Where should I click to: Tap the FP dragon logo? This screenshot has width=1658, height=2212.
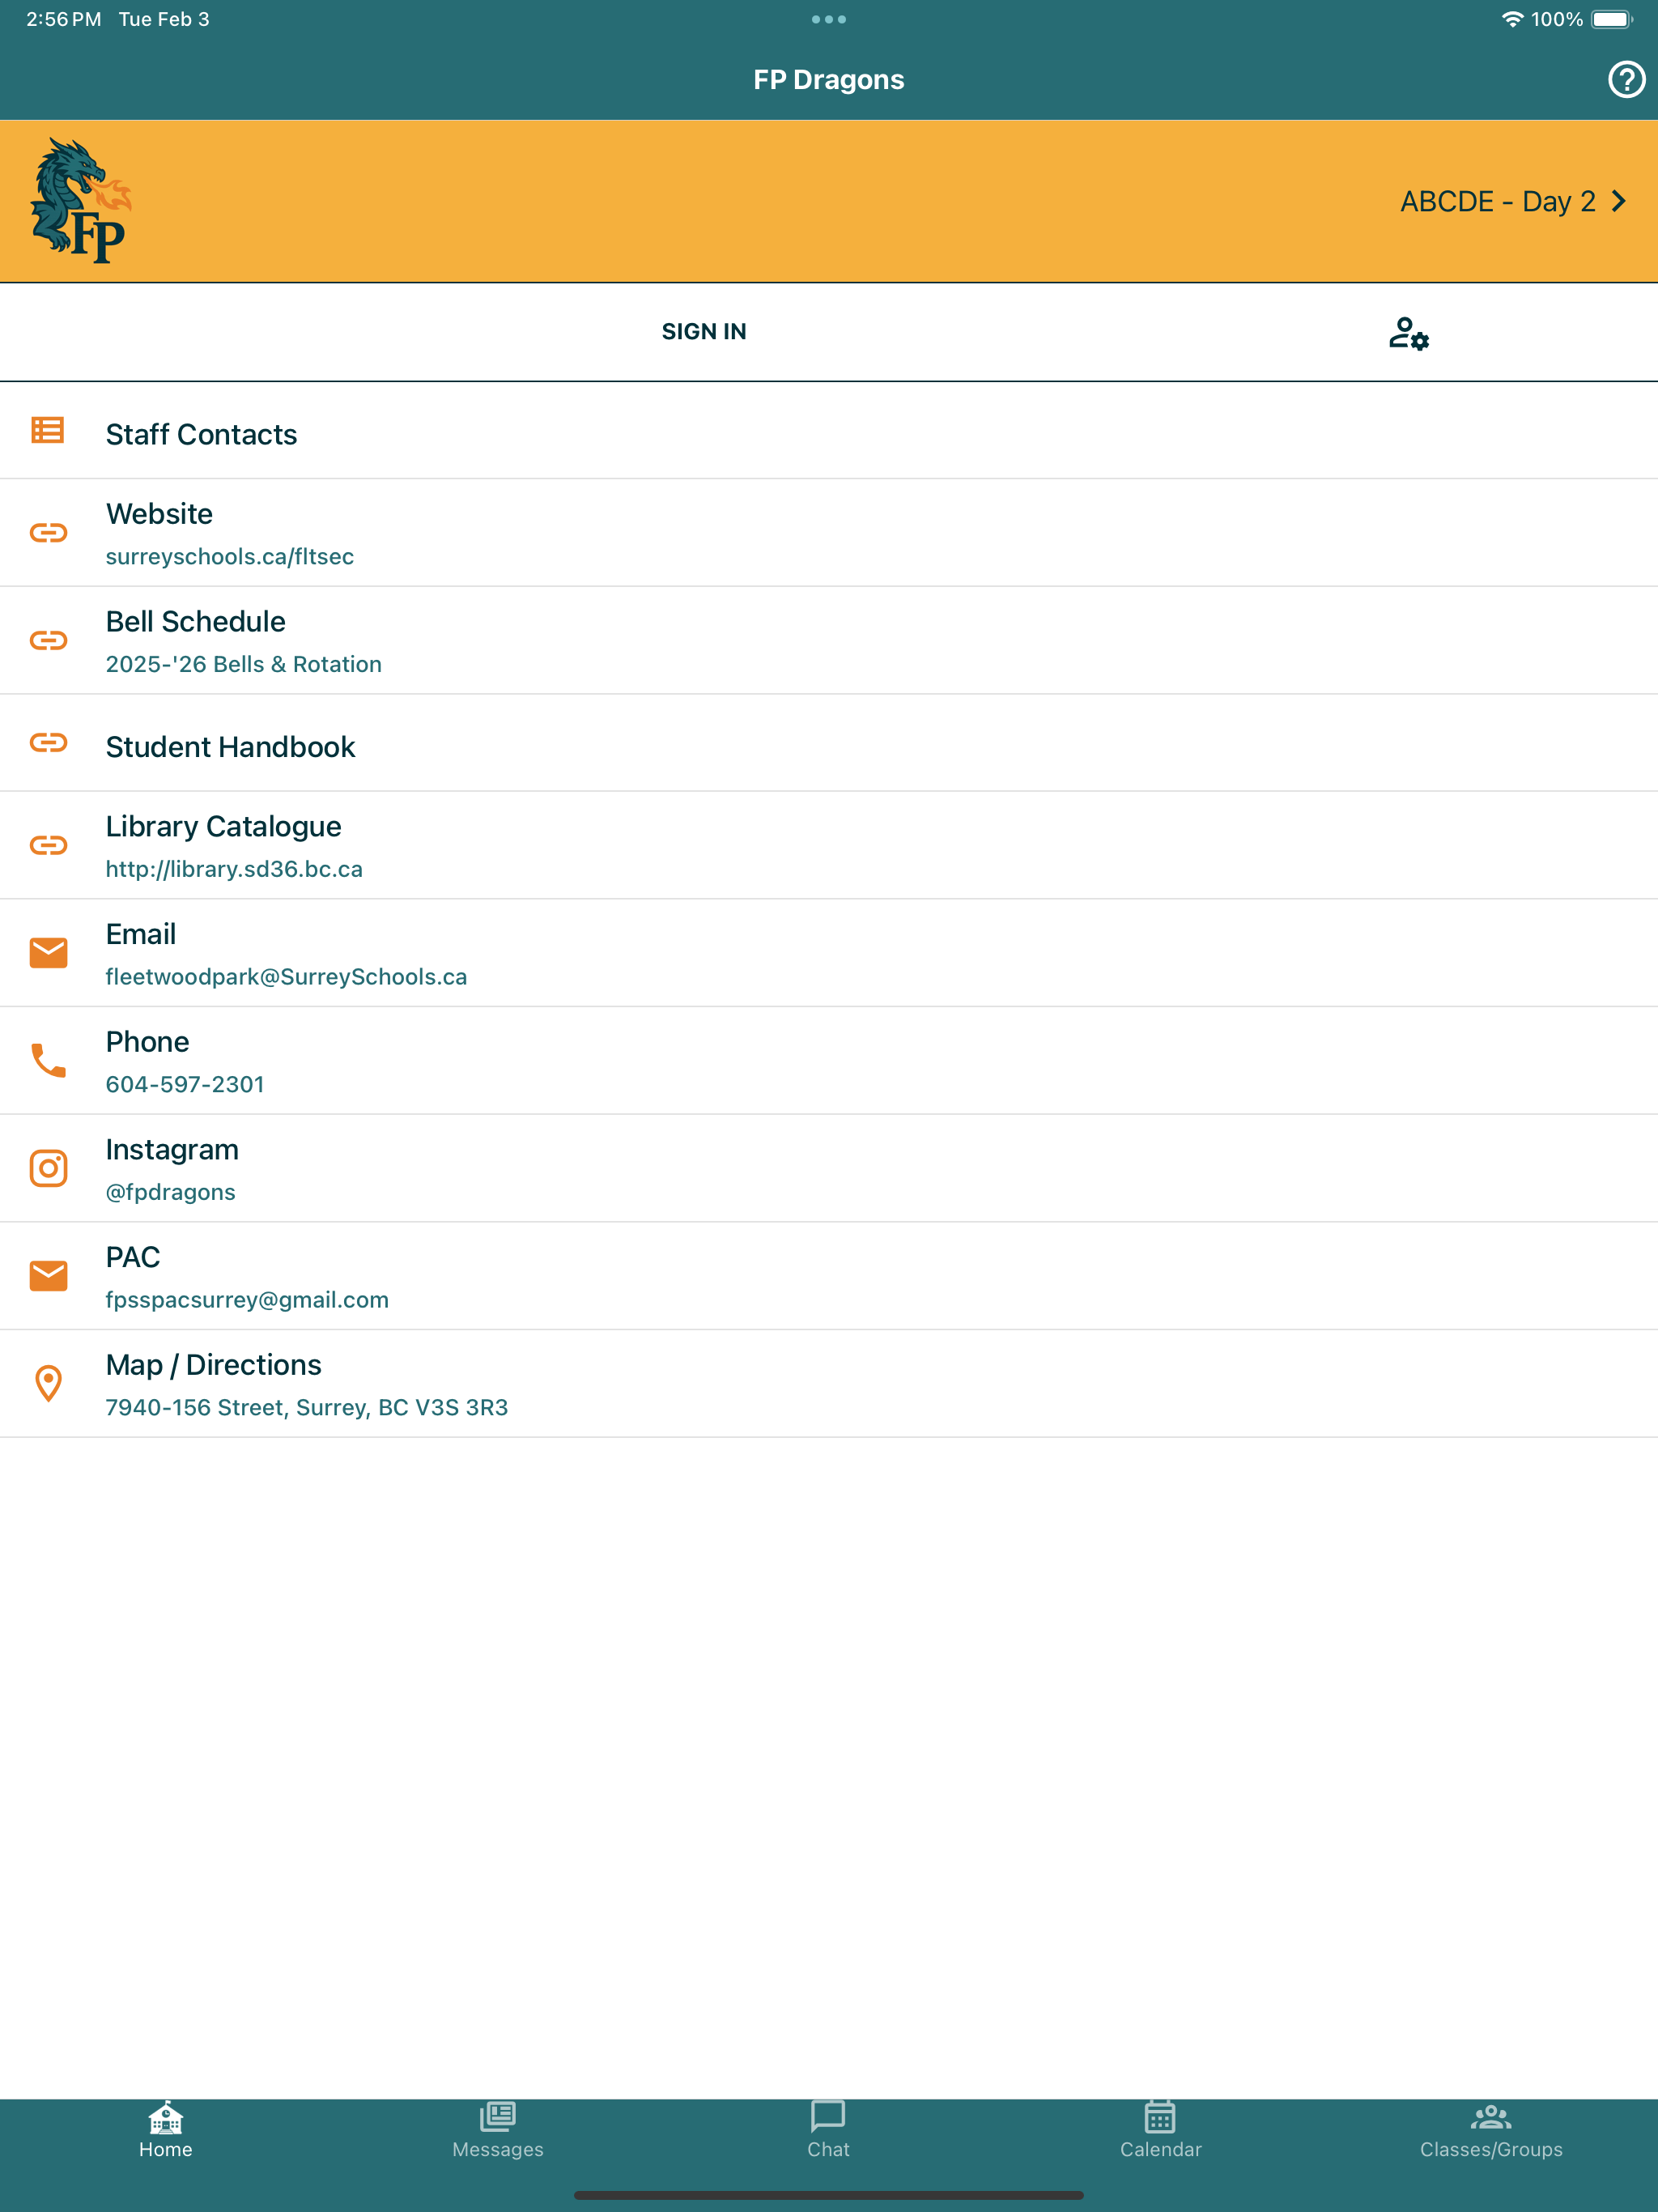tap(80, 201)
